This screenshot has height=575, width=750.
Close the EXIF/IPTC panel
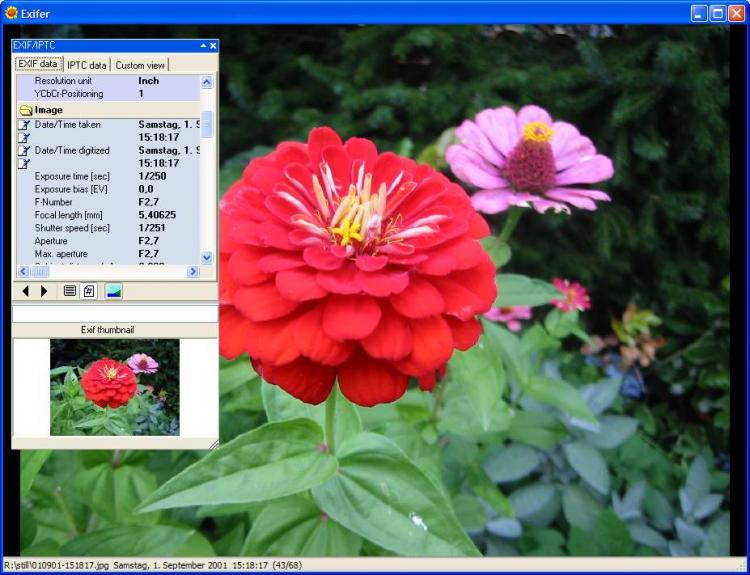pos(212,46)
